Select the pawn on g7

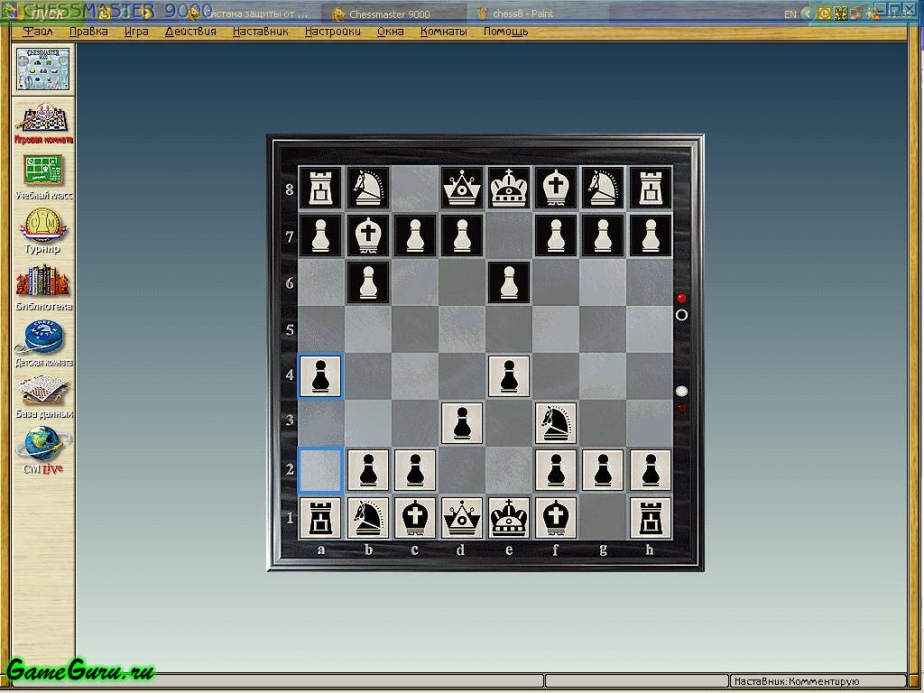[603, 235]
